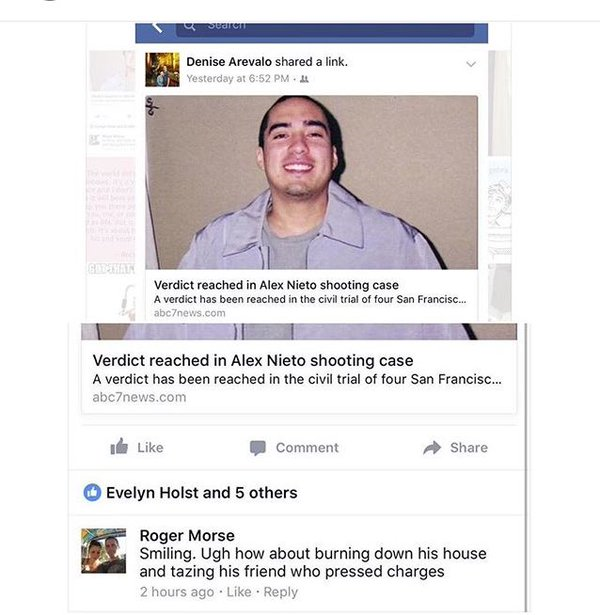Share the post using arrow icon
Image resolution: width=600 pixels, height=615 pixels.
click(455, 448)
